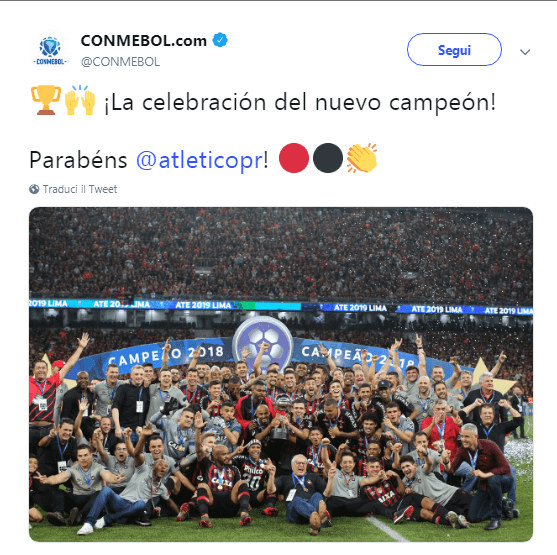Click the trophy held by players in photo
Viewport: 557px width, 555px height.
pyautogui.click(x=281, y=419)
